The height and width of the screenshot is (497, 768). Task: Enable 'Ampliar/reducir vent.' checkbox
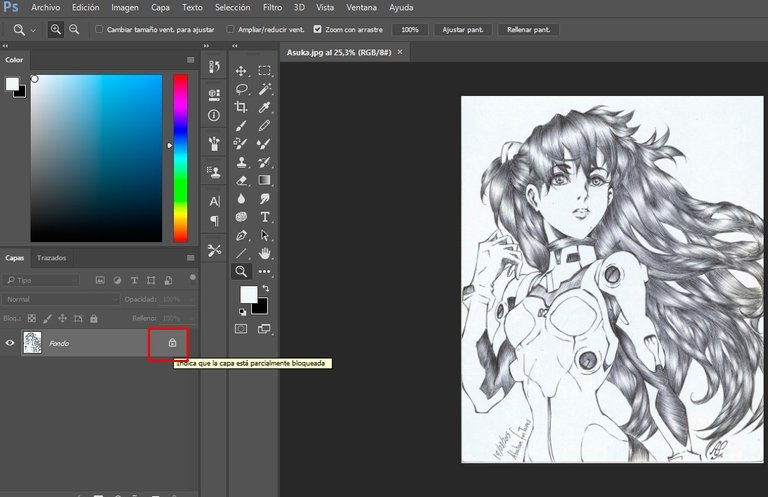pos(230,29)
